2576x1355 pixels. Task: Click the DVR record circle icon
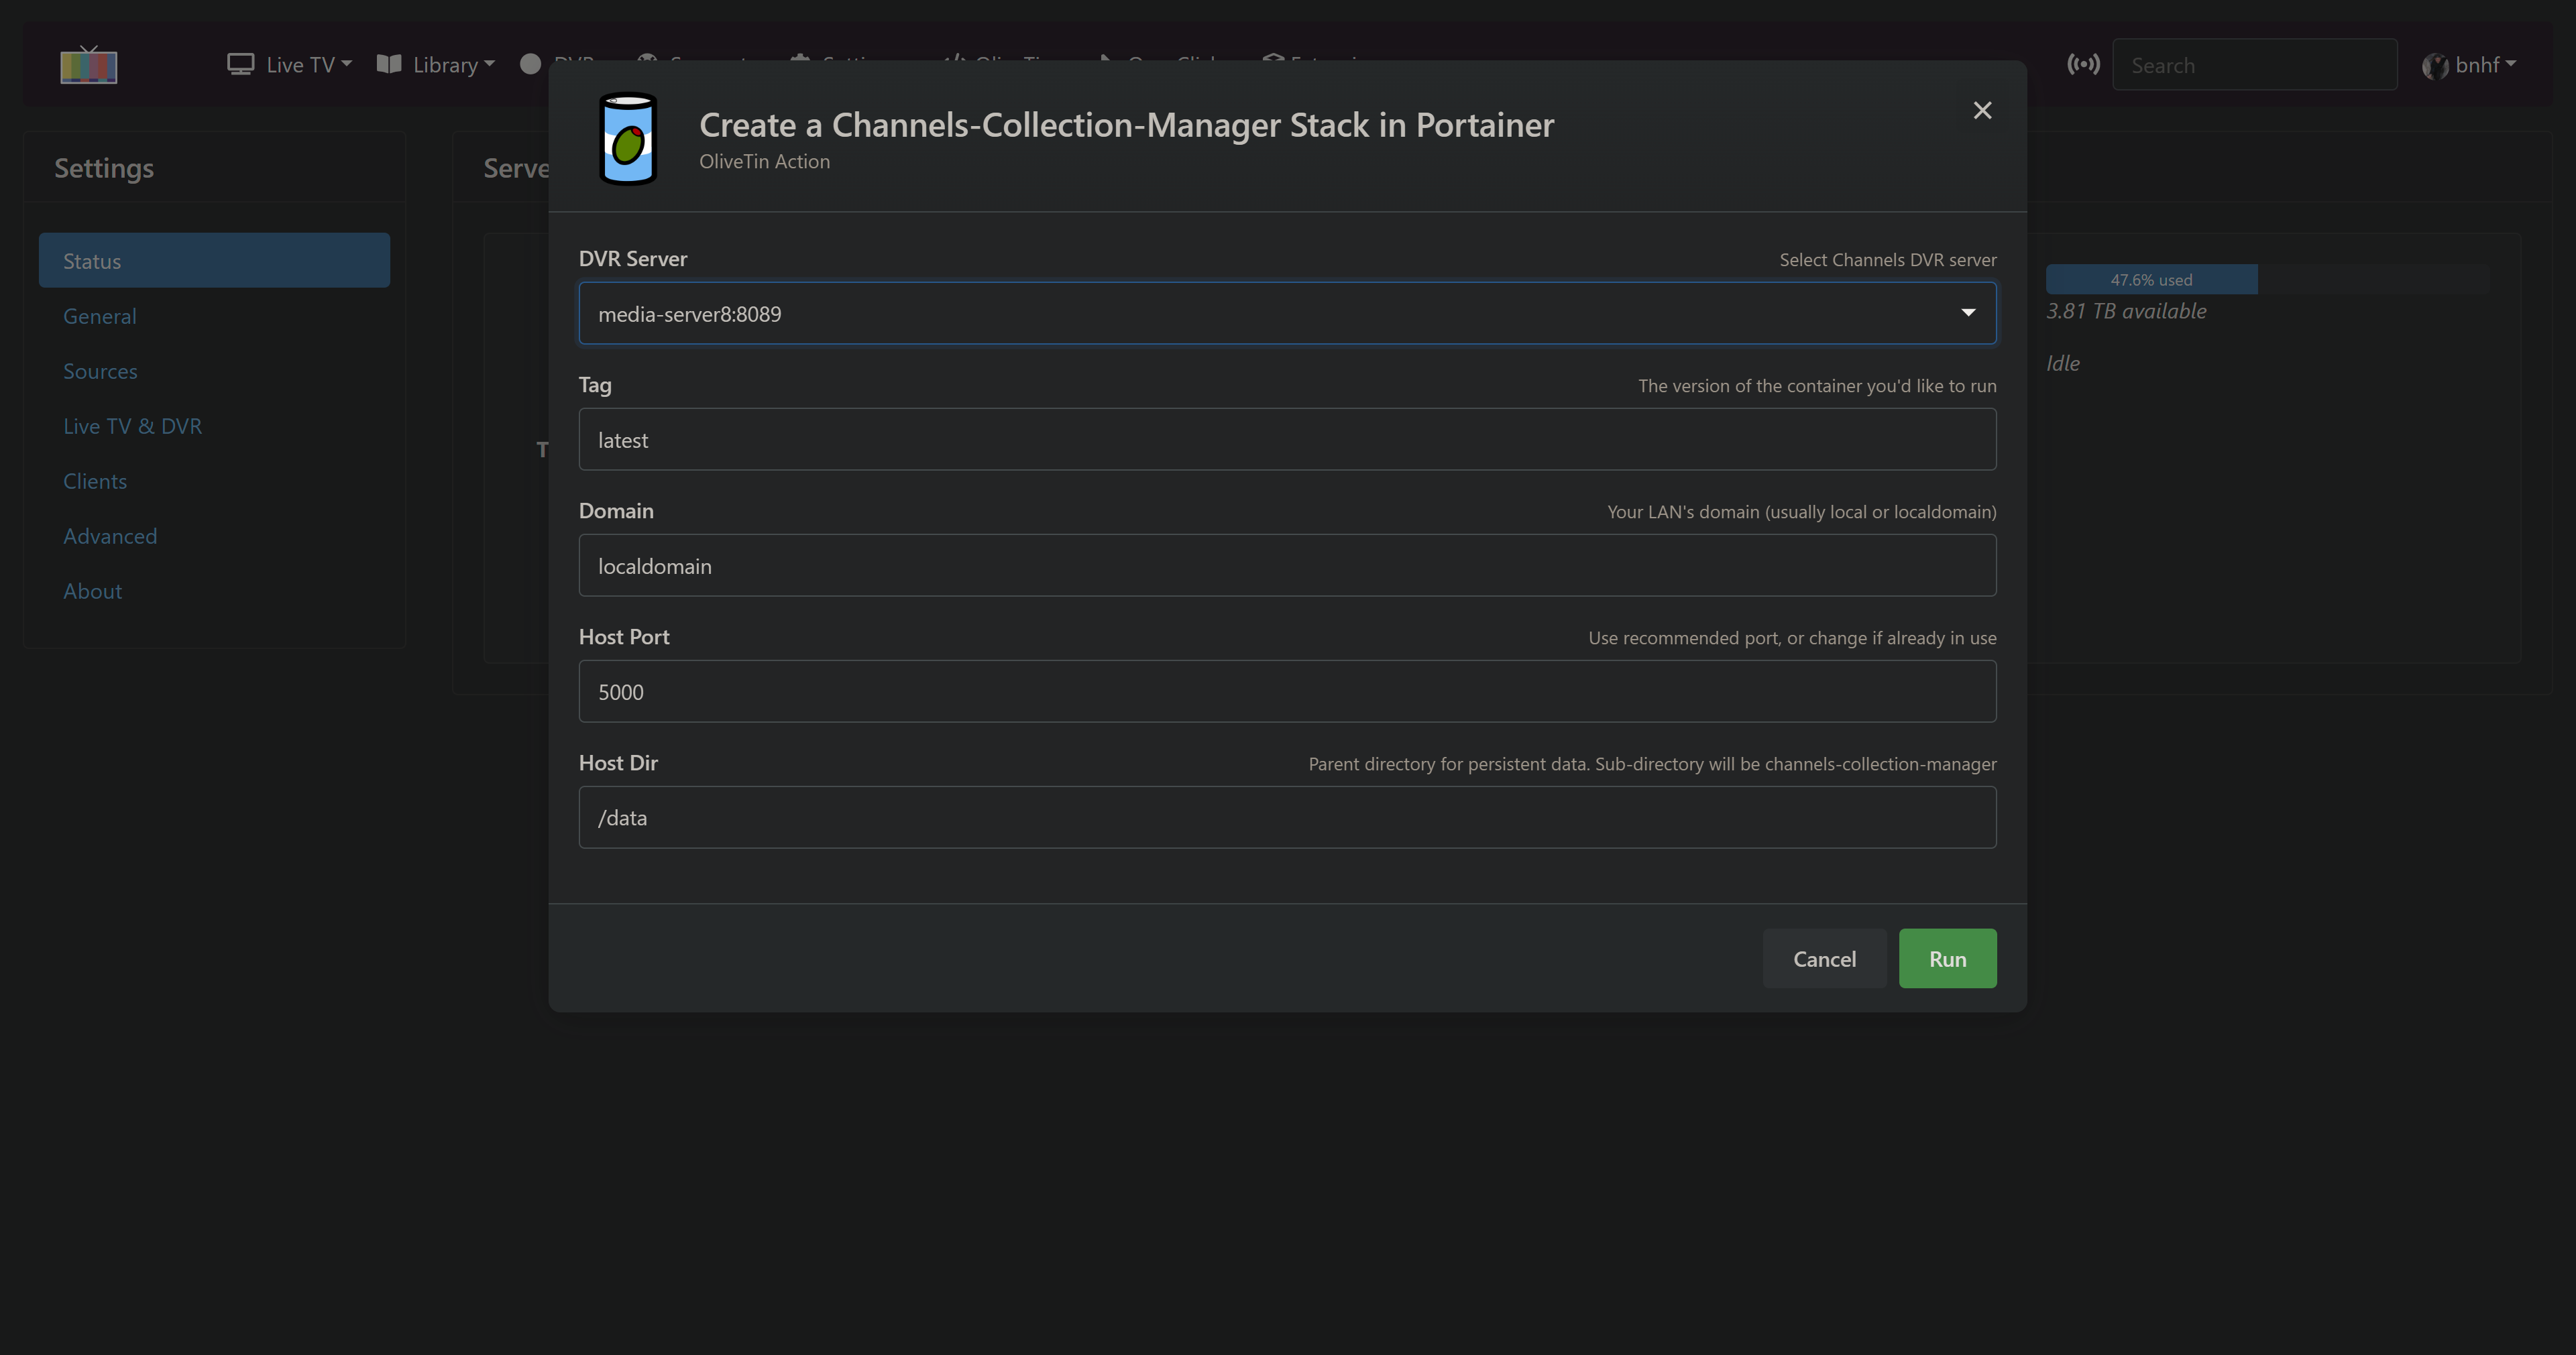(531, 64)
